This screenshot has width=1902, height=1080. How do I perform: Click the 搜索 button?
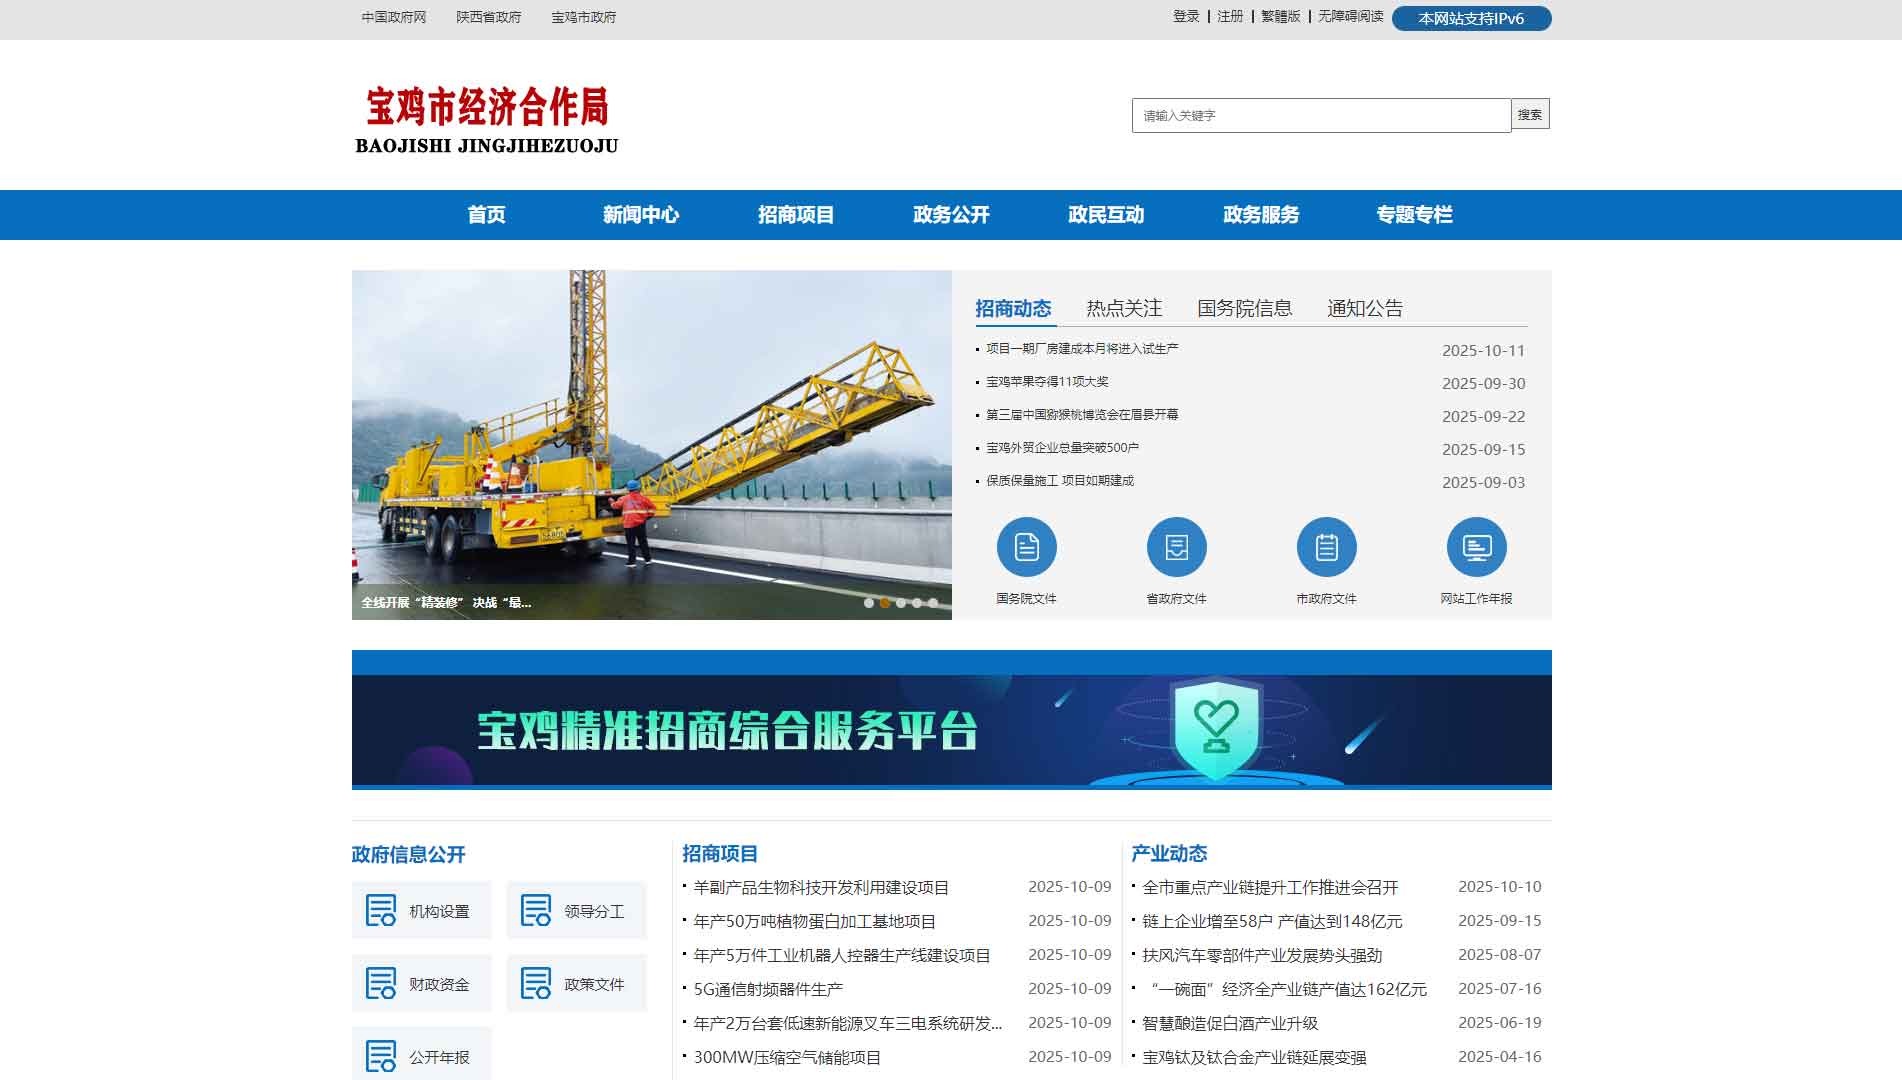click(1530, 114)
